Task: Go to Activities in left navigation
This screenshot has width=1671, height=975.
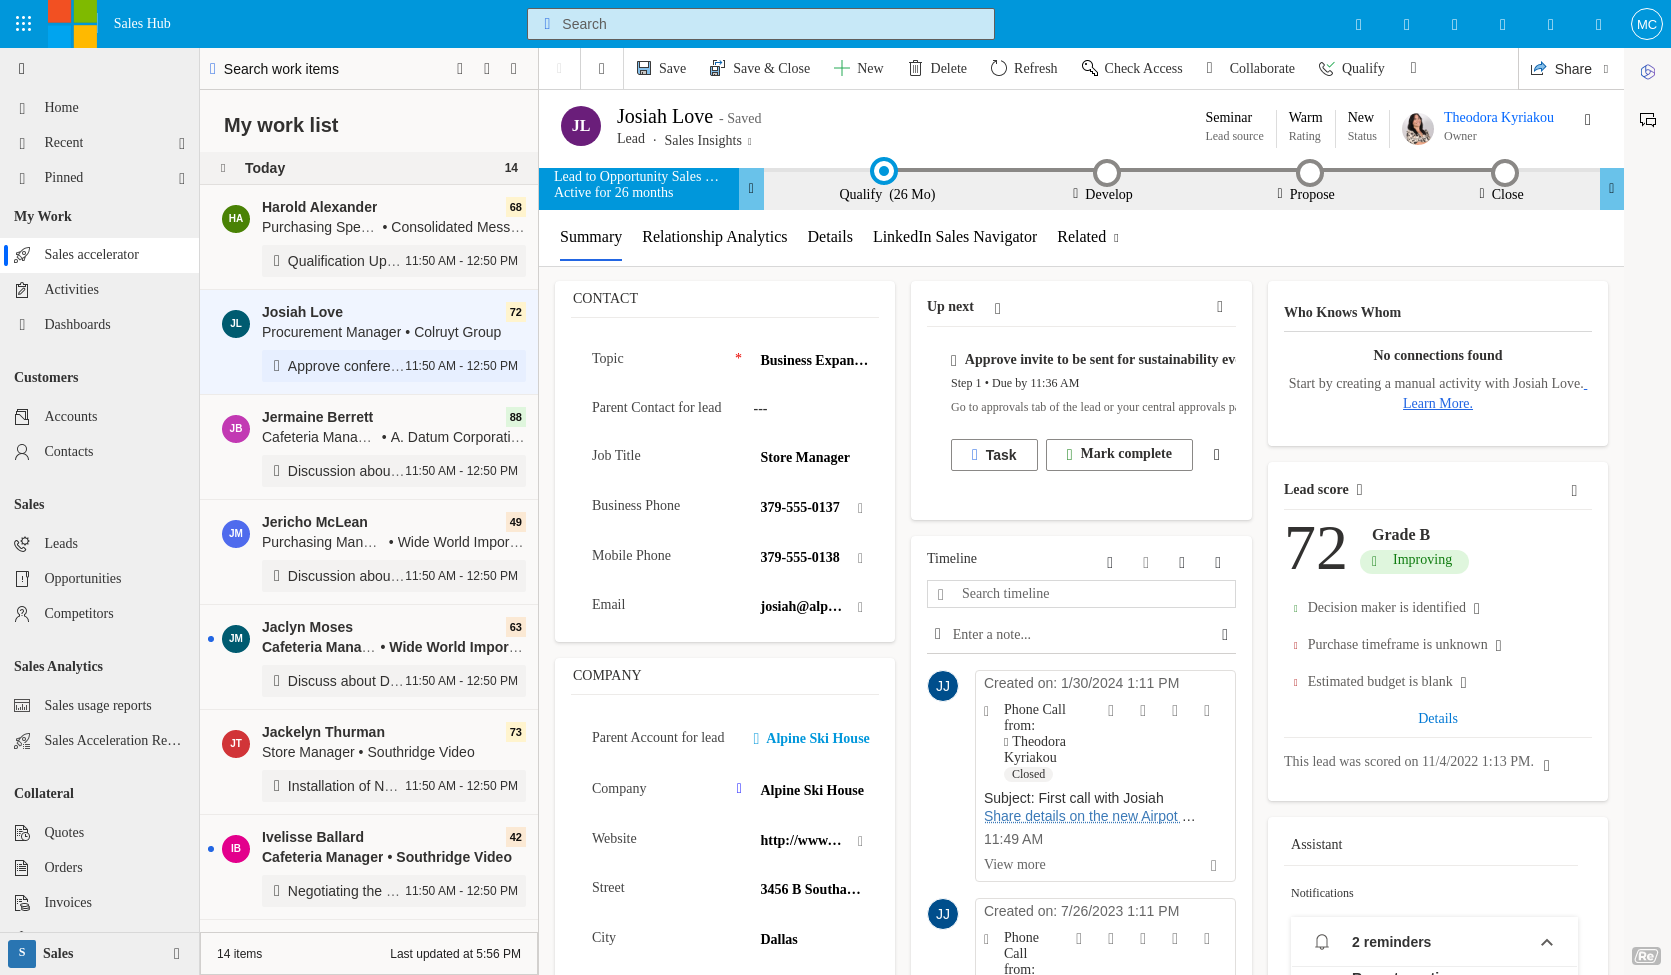Action: click(x=100, y=289)
